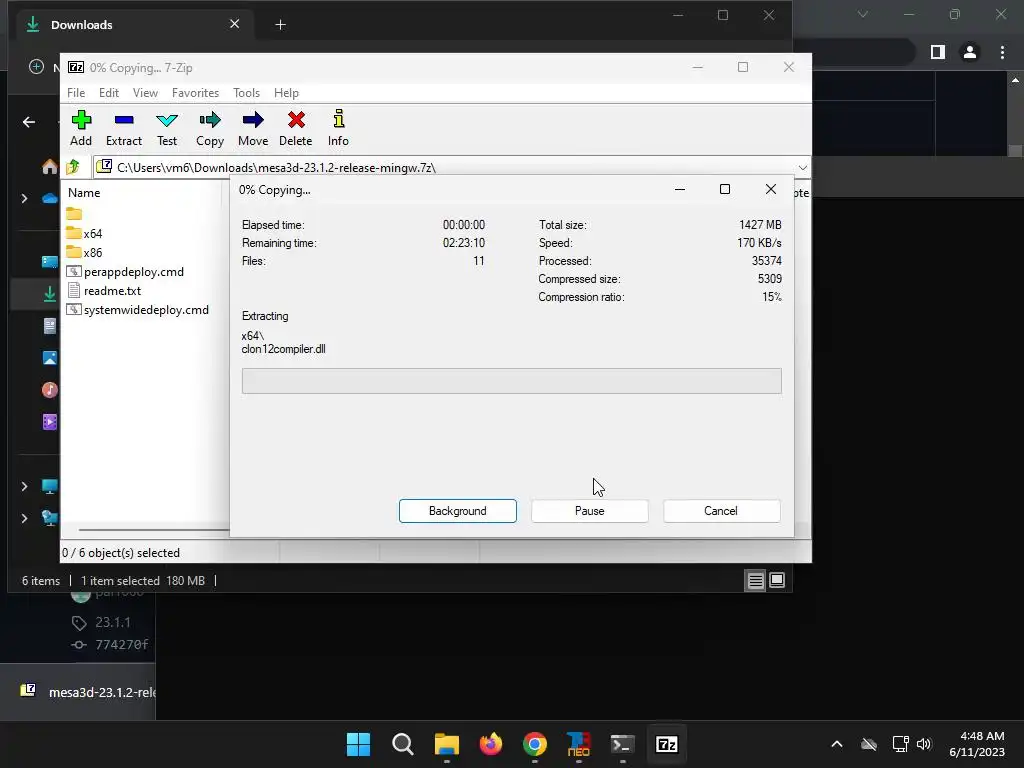Open Pictures from Explorer sidebar
This screenshot has width=1024, height=768.
(50, 358)
